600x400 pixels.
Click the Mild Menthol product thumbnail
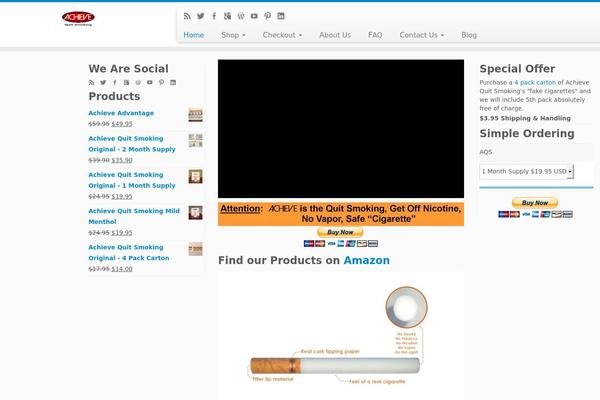196,213
